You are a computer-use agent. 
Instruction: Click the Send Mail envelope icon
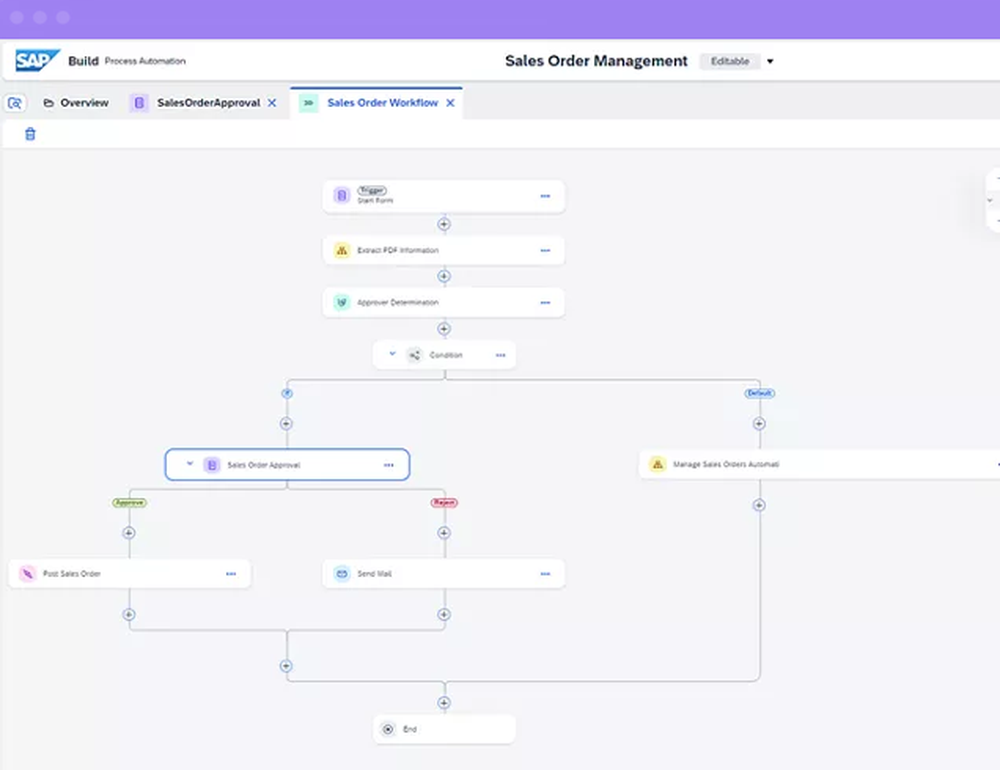click(x=342, y=574)
